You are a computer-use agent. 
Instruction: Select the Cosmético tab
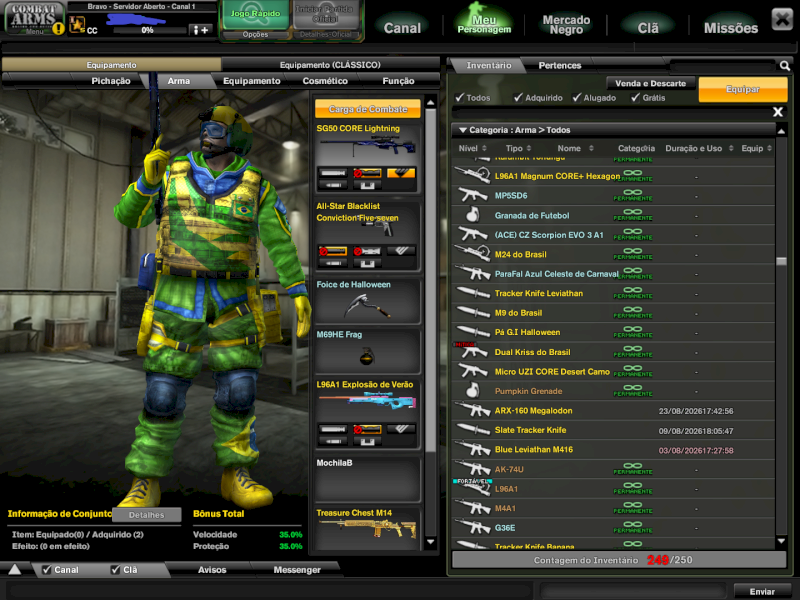pyautogui.click(x=325, y=81)
